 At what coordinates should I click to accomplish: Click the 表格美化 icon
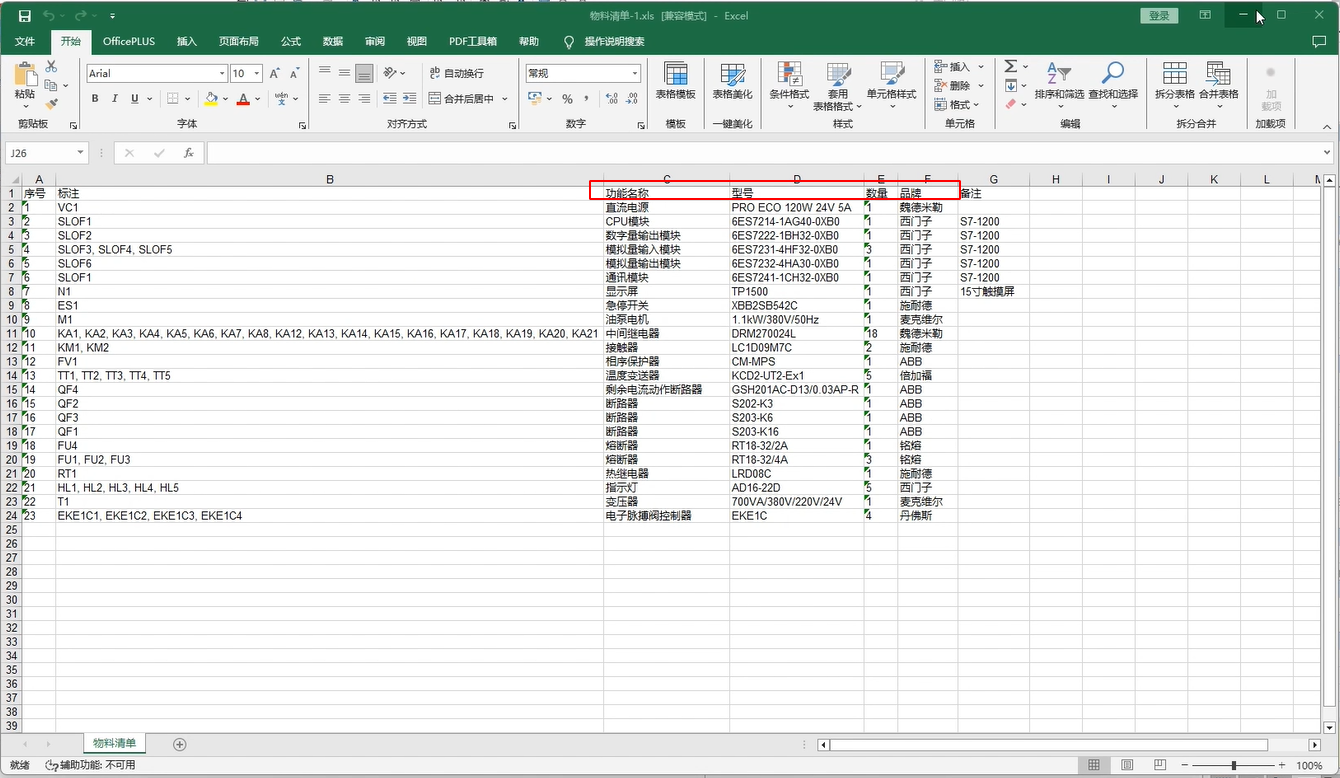pos(732,81)
